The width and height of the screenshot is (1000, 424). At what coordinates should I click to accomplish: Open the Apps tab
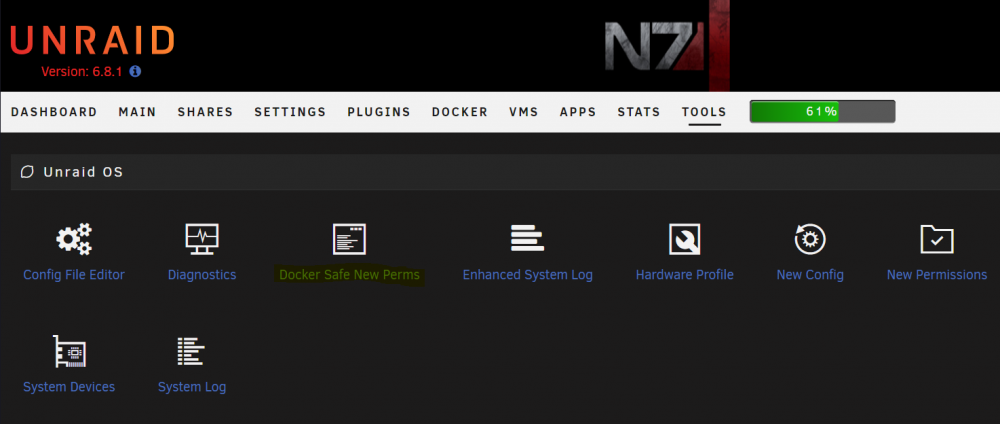click(x=578, y=112)
